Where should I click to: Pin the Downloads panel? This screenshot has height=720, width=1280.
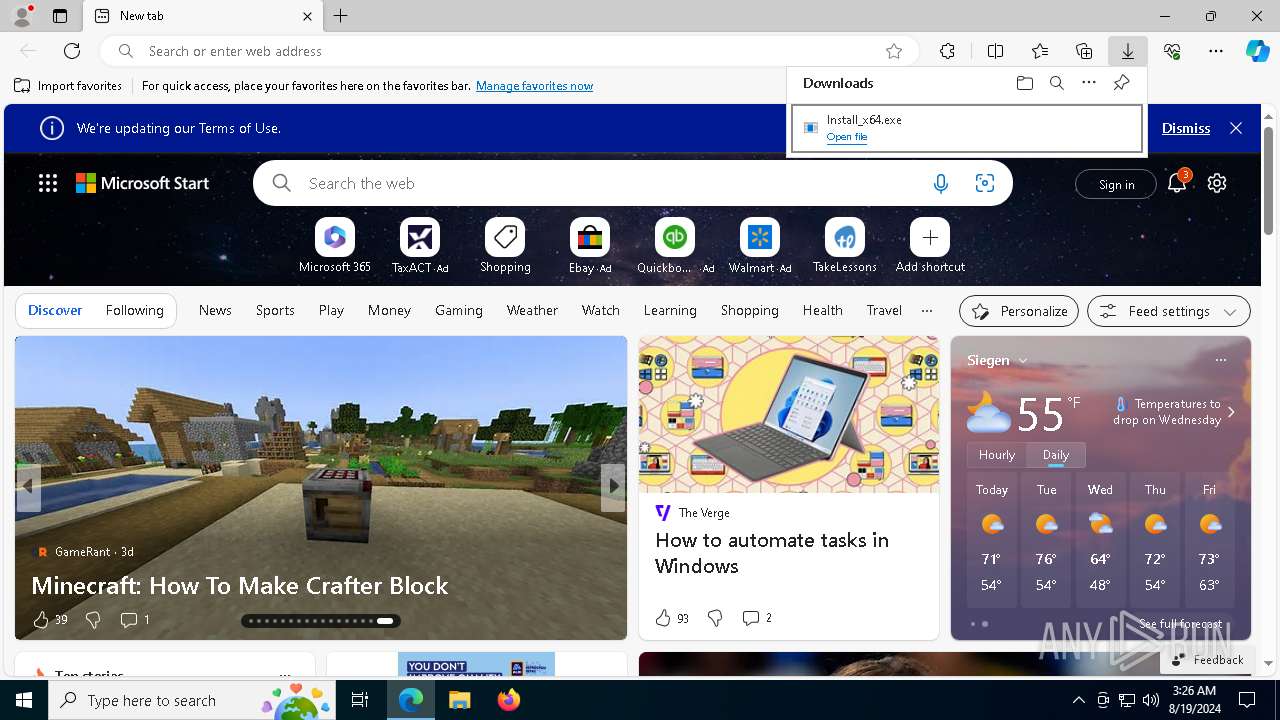click(x=1121, y=83)
